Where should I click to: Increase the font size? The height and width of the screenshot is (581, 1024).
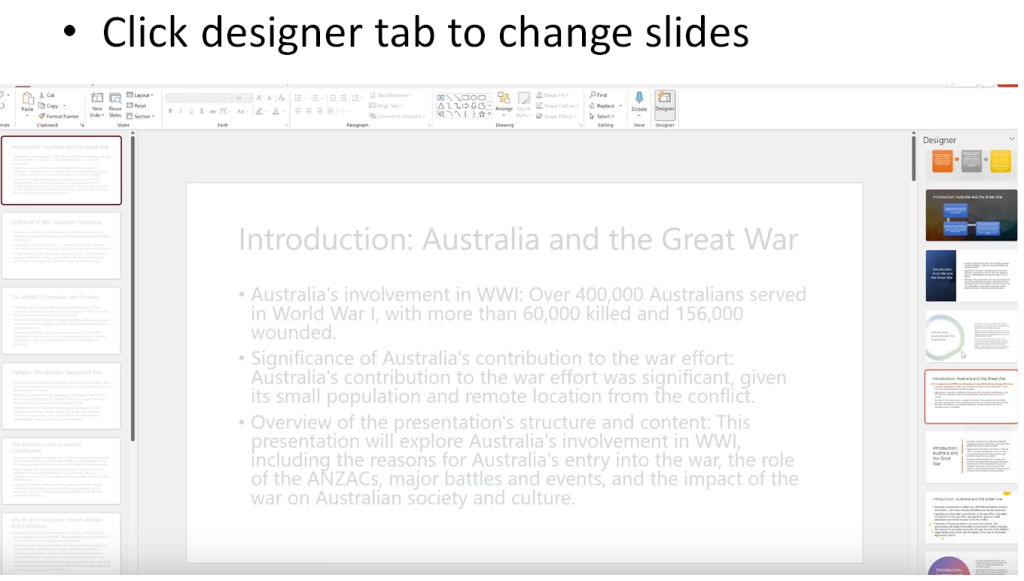click(x=259, y=98)
